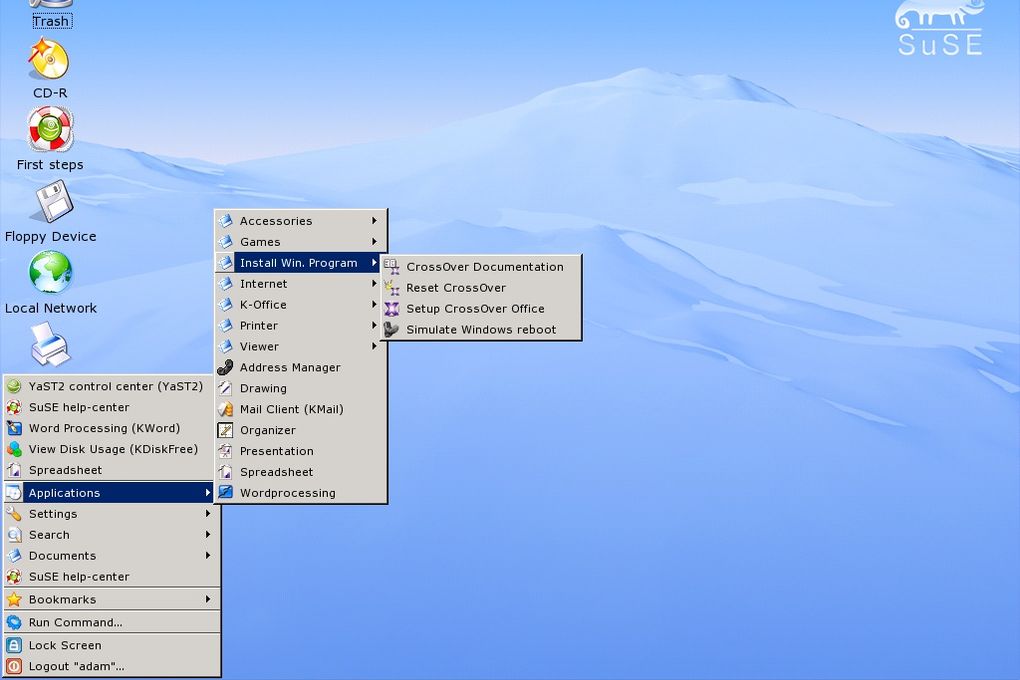Viewport: 1020px width, 680px height.
Task: Open the Search menu entry
Action: pos(112,535)
